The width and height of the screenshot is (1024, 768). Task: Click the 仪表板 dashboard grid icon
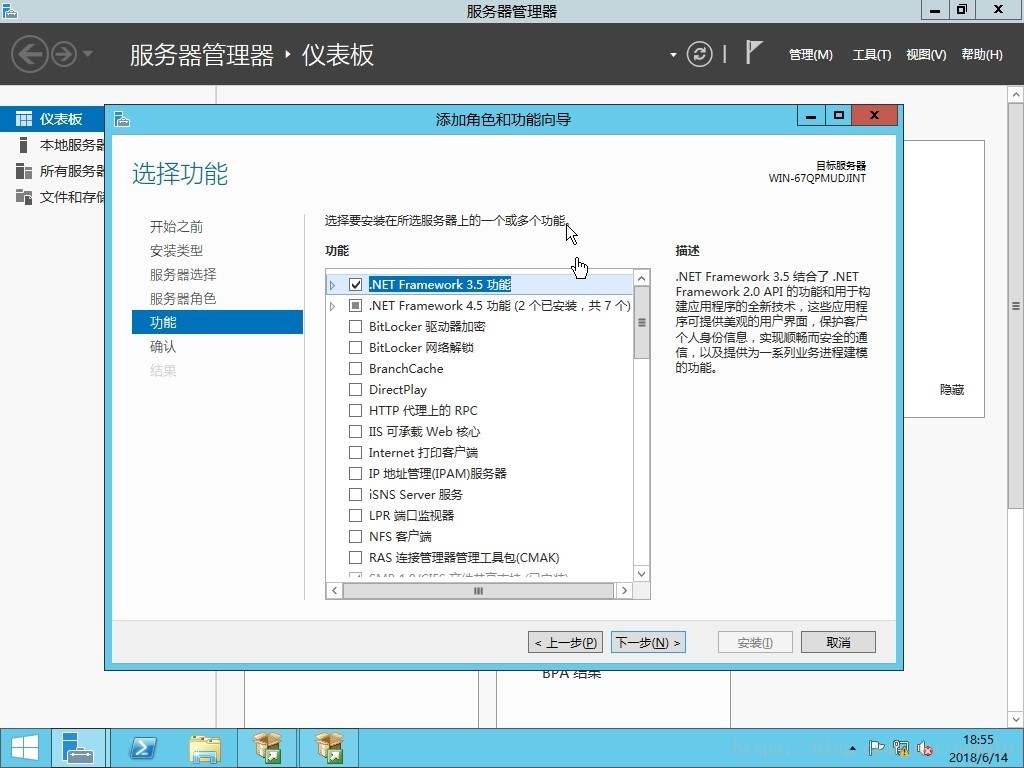coord(24,119)
